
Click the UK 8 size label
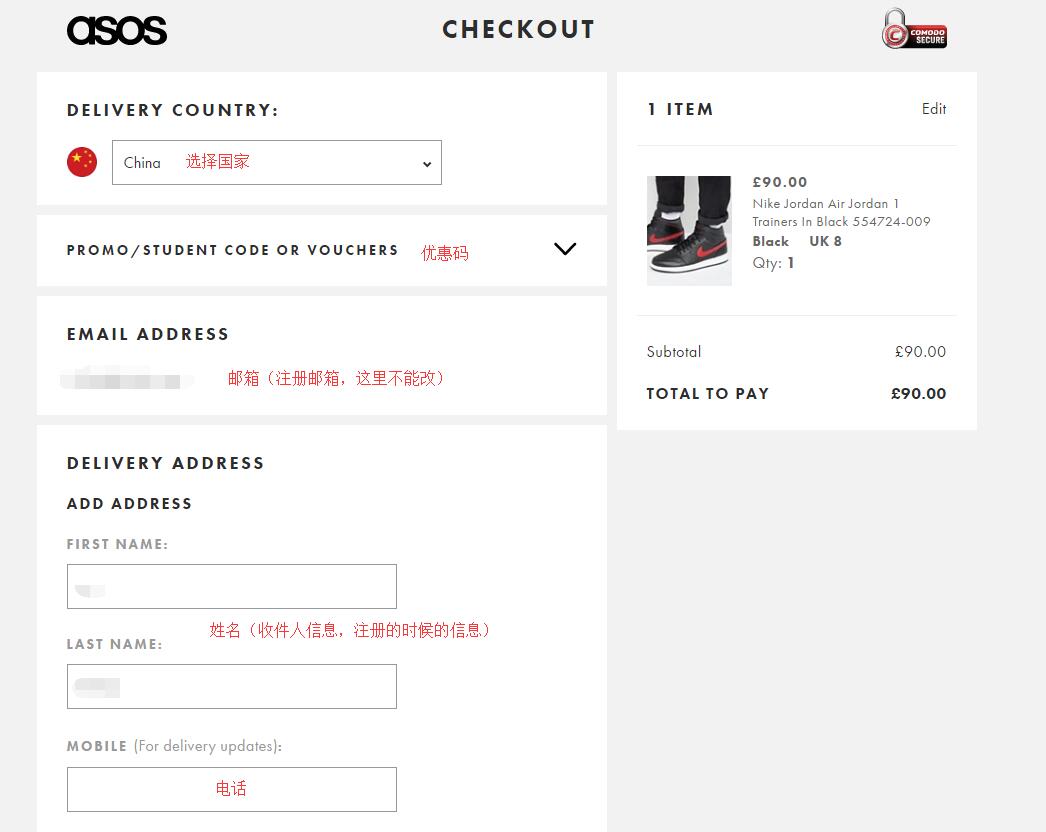pyautogui.click(x=825, y=242)
